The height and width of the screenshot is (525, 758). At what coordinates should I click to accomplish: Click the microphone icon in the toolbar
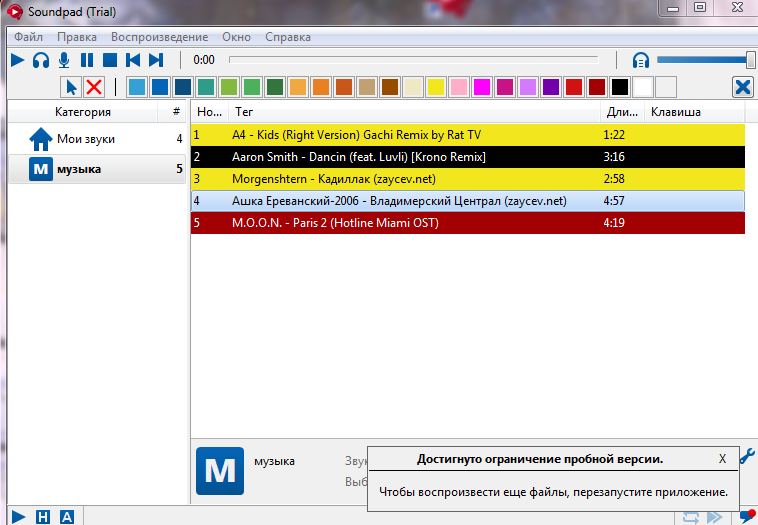click(64, 60)
